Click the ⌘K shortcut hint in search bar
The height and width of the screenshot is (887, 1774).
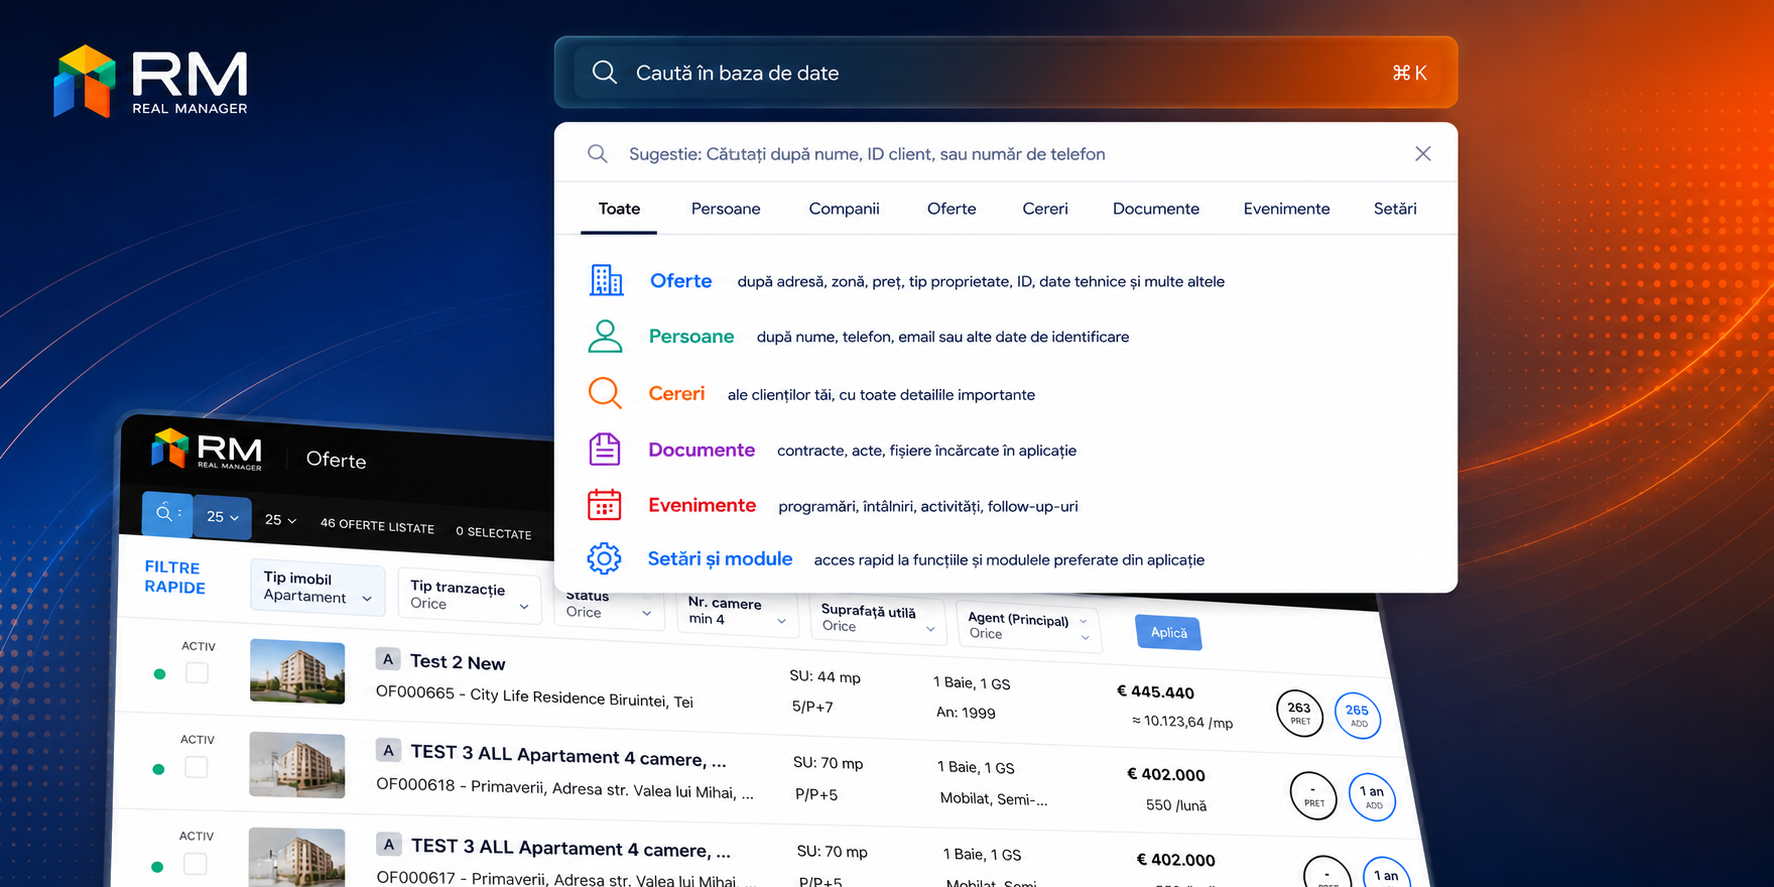1409,72
